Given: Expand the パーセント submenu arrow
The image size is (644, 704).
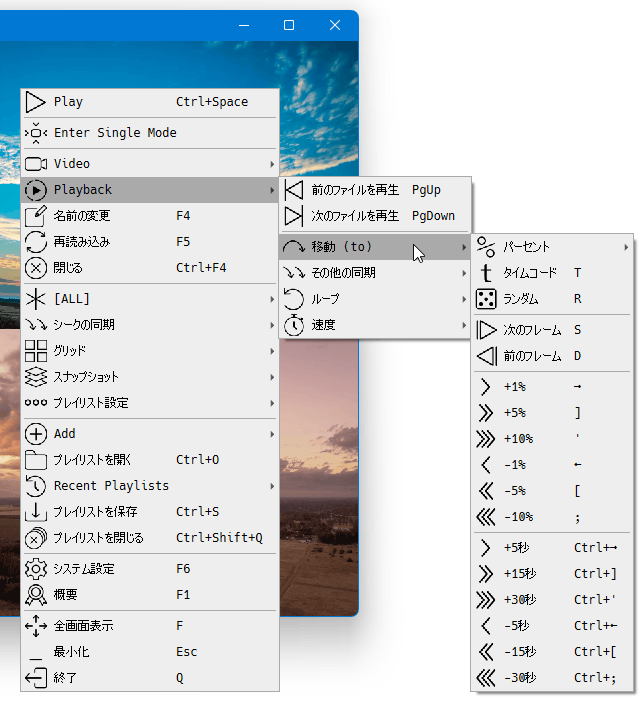Looking at the screenshot, I should pos(626,247).
